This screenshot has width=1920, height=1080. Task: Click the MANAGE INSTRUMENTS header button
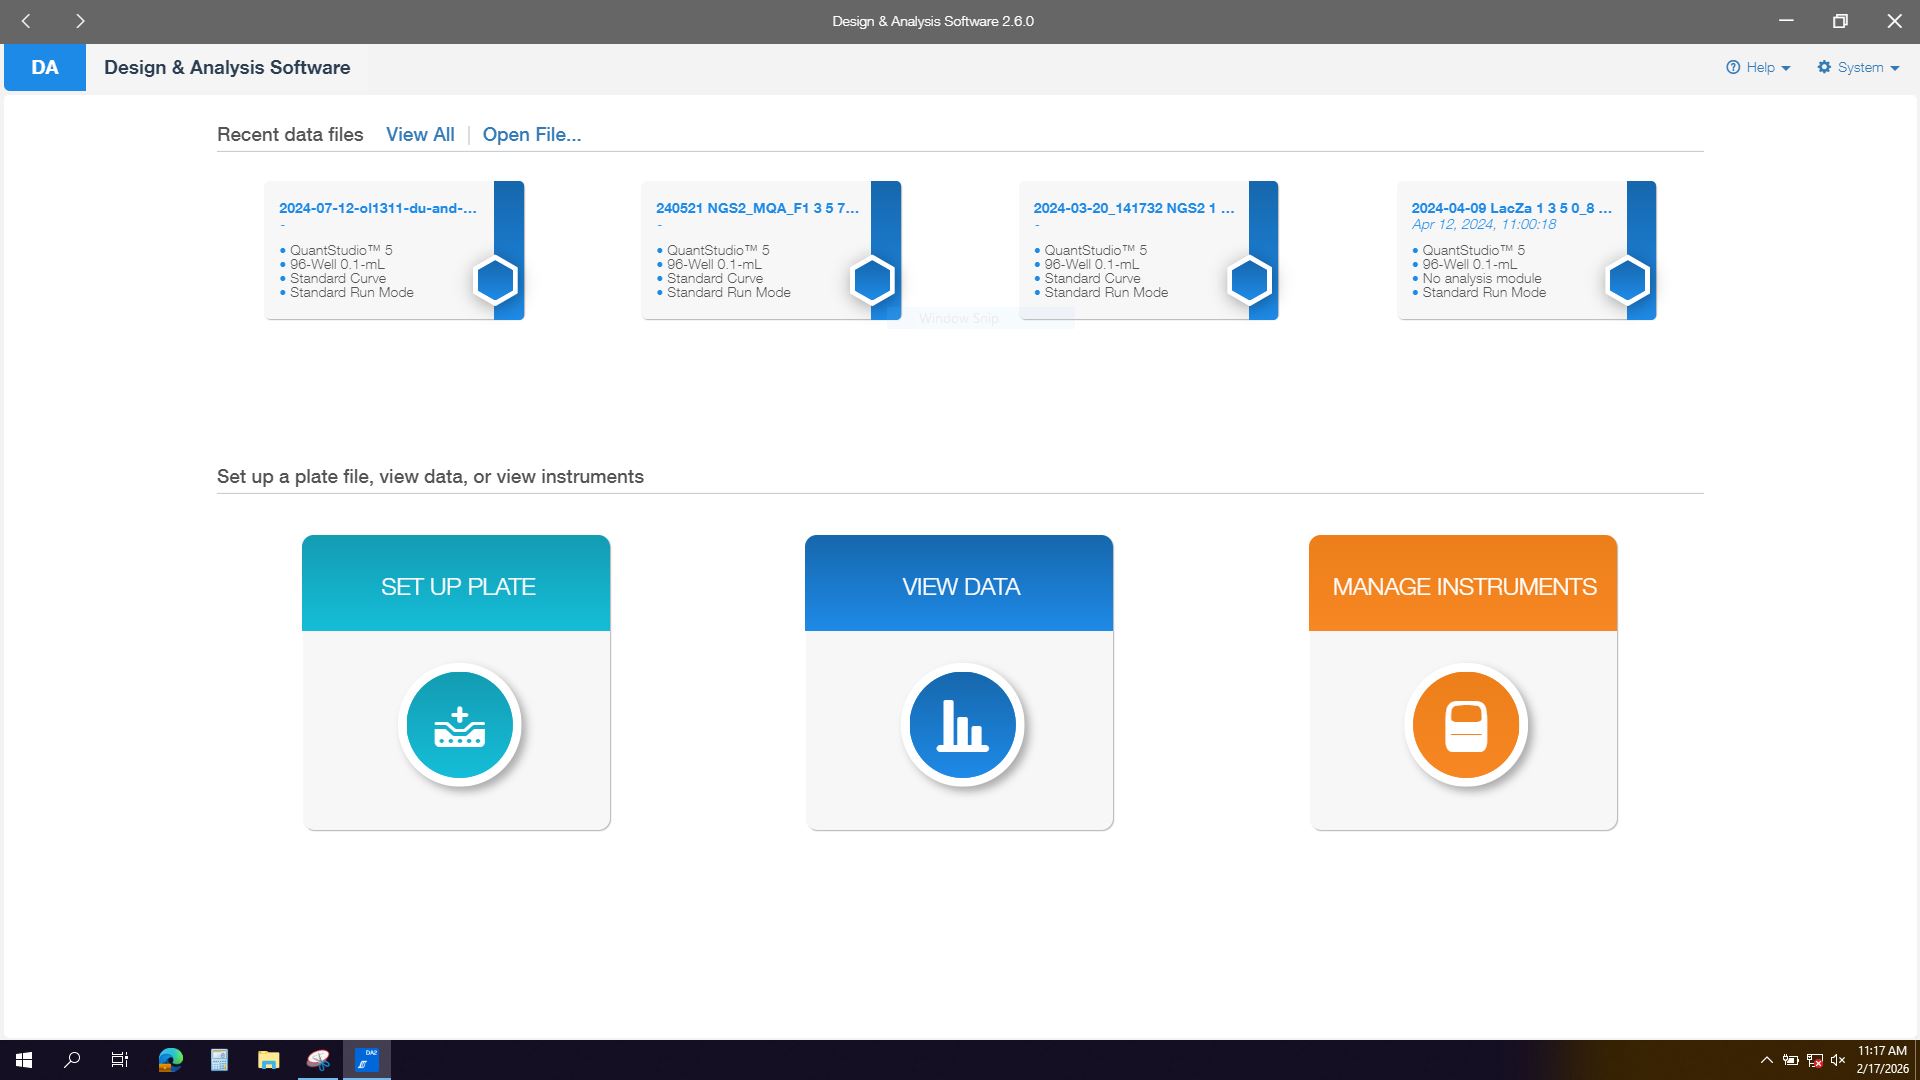[x=1463, y=586]
